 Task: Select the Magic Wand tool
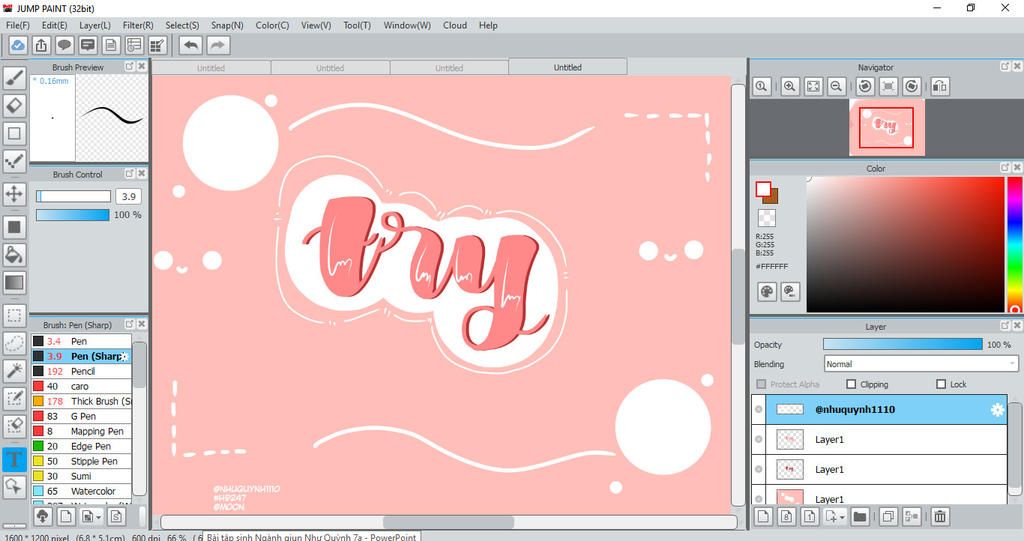click(14, 371)
